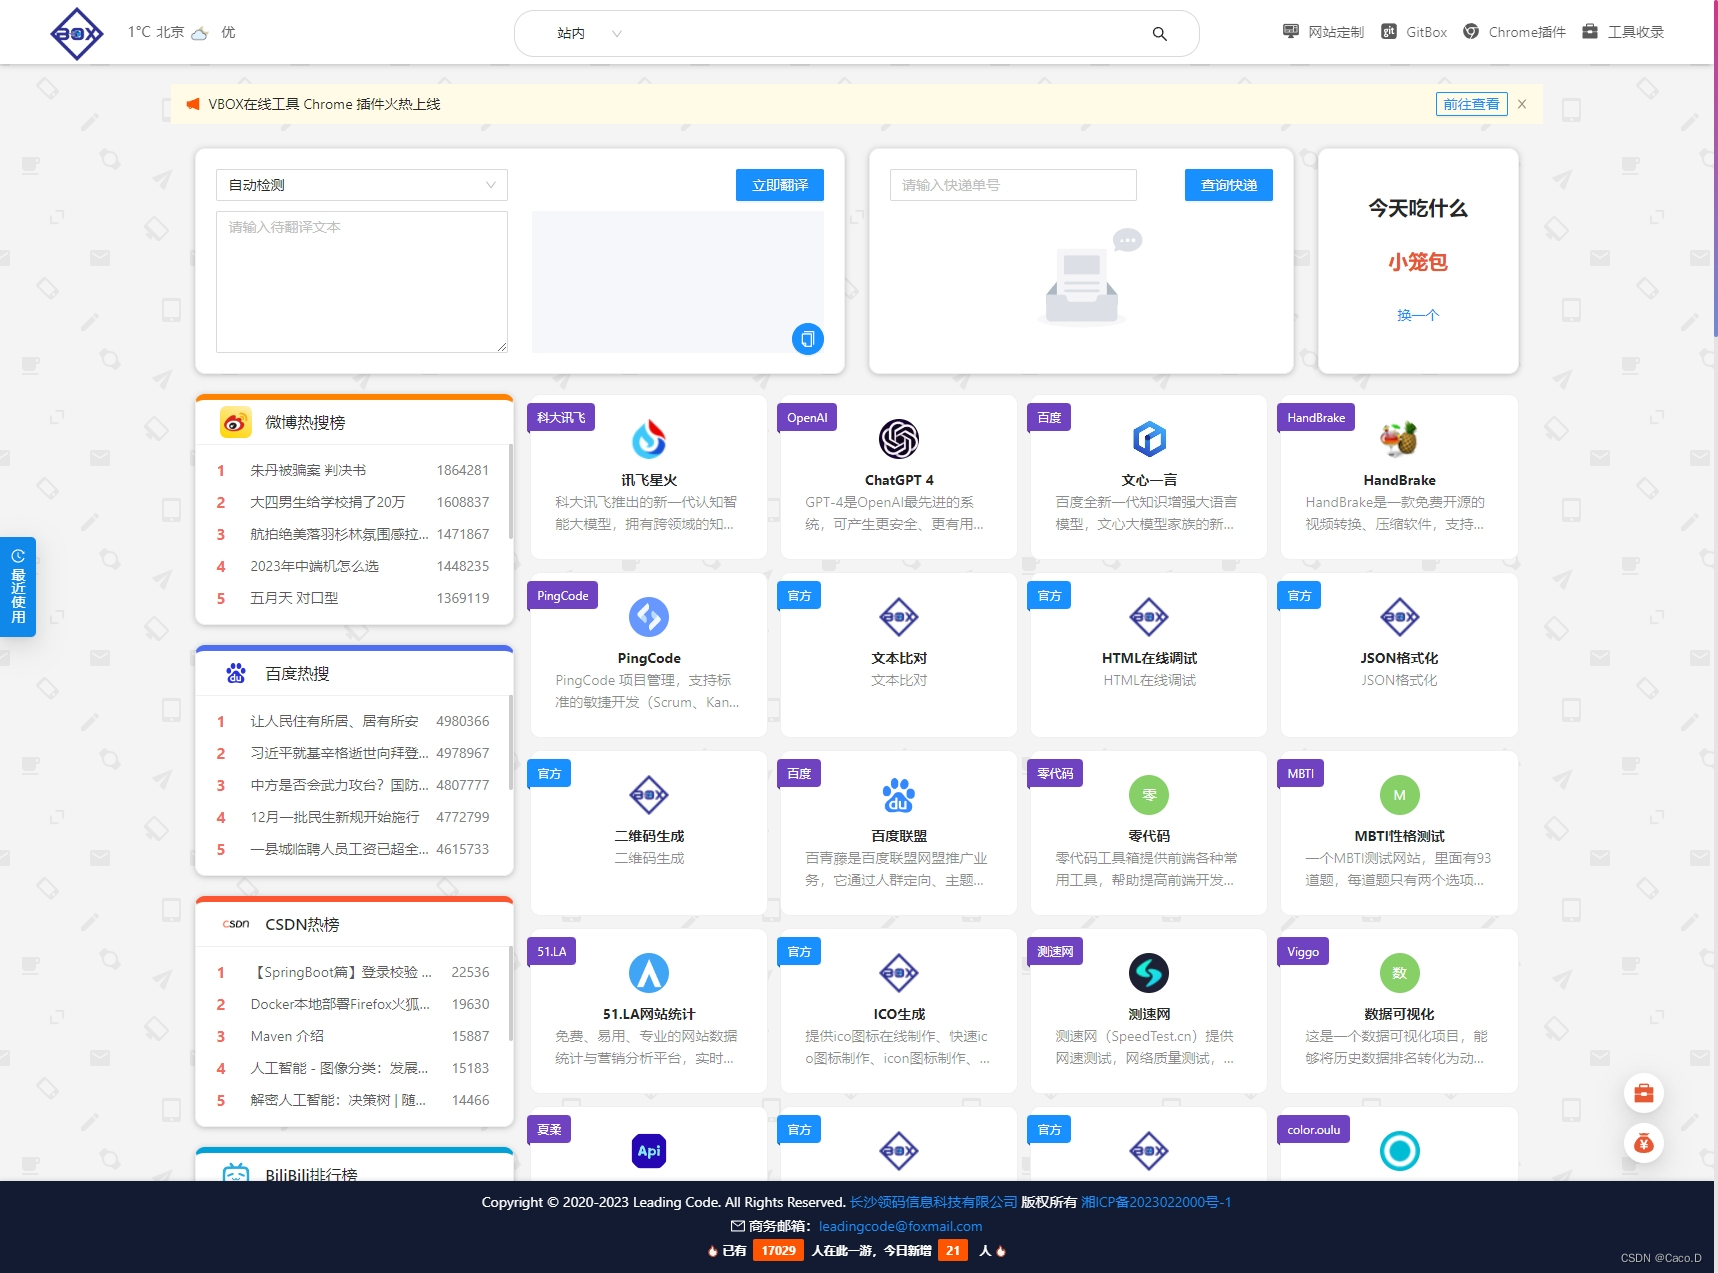The image size is (1718, 1273).
Task: Open Weibo topic 朱丹被骗案 判决书
Action: 308,470
